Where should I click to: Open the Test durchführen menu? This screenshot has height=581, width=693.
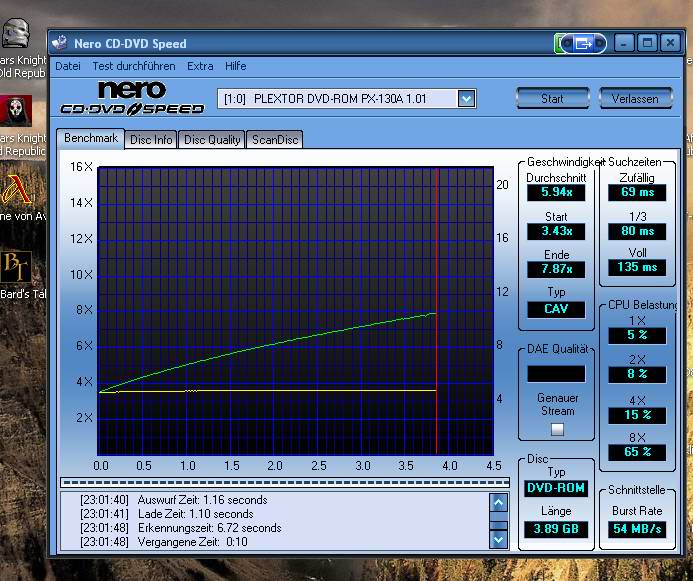[133, 66]
